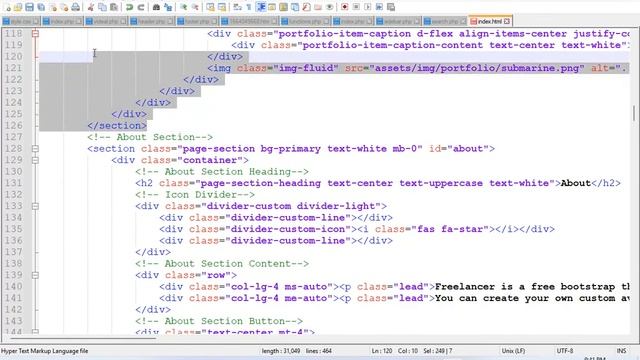The height and width of the screenshot is (360, 640).
Task: Close the index.html tab
Action: [x=507, y=21]
